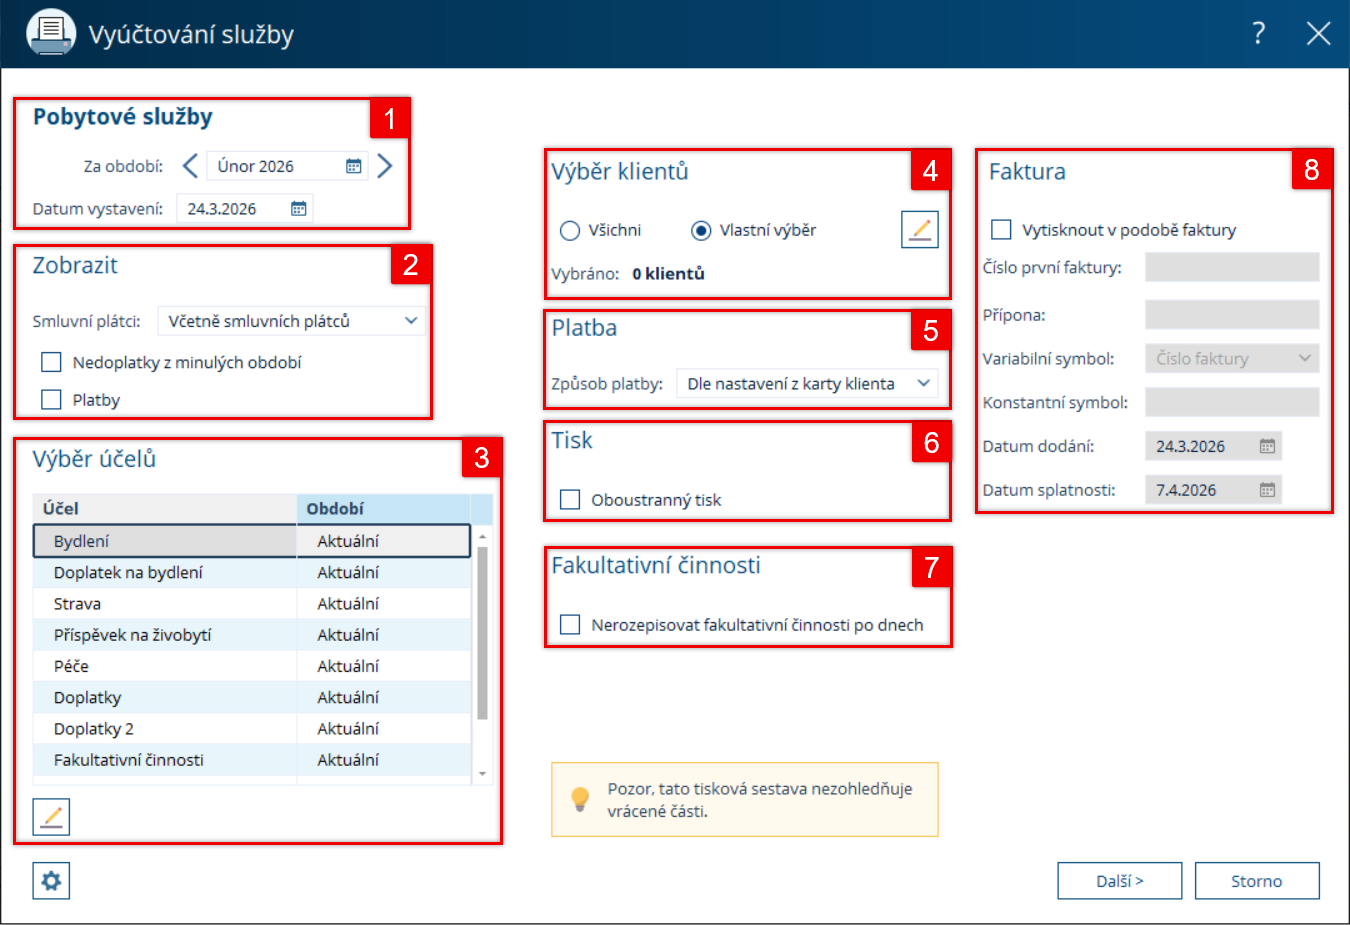Click the Konstantní symbol field
Image resolution: width=1350 pixels, height=925 pixels.
pos(1232,402)
